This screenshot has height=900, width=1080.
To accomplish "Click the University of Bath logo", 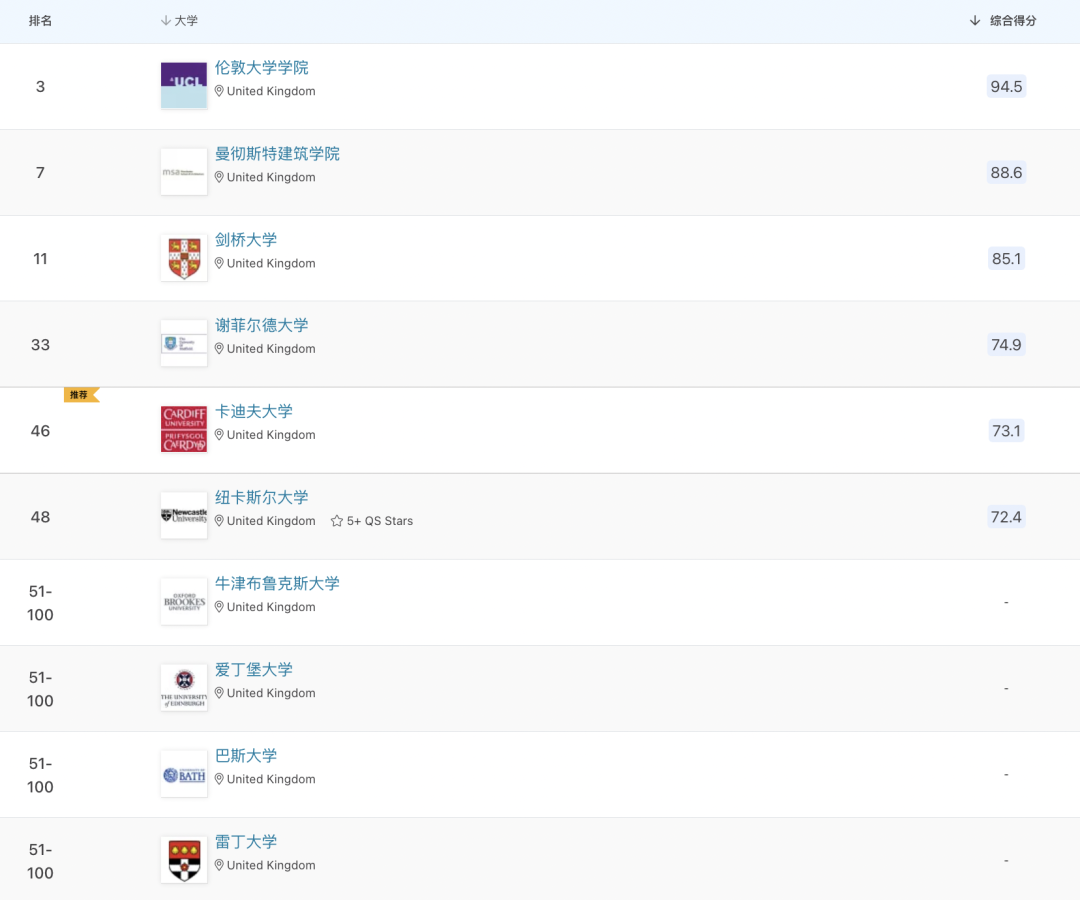I will click(x=184, y=773).
